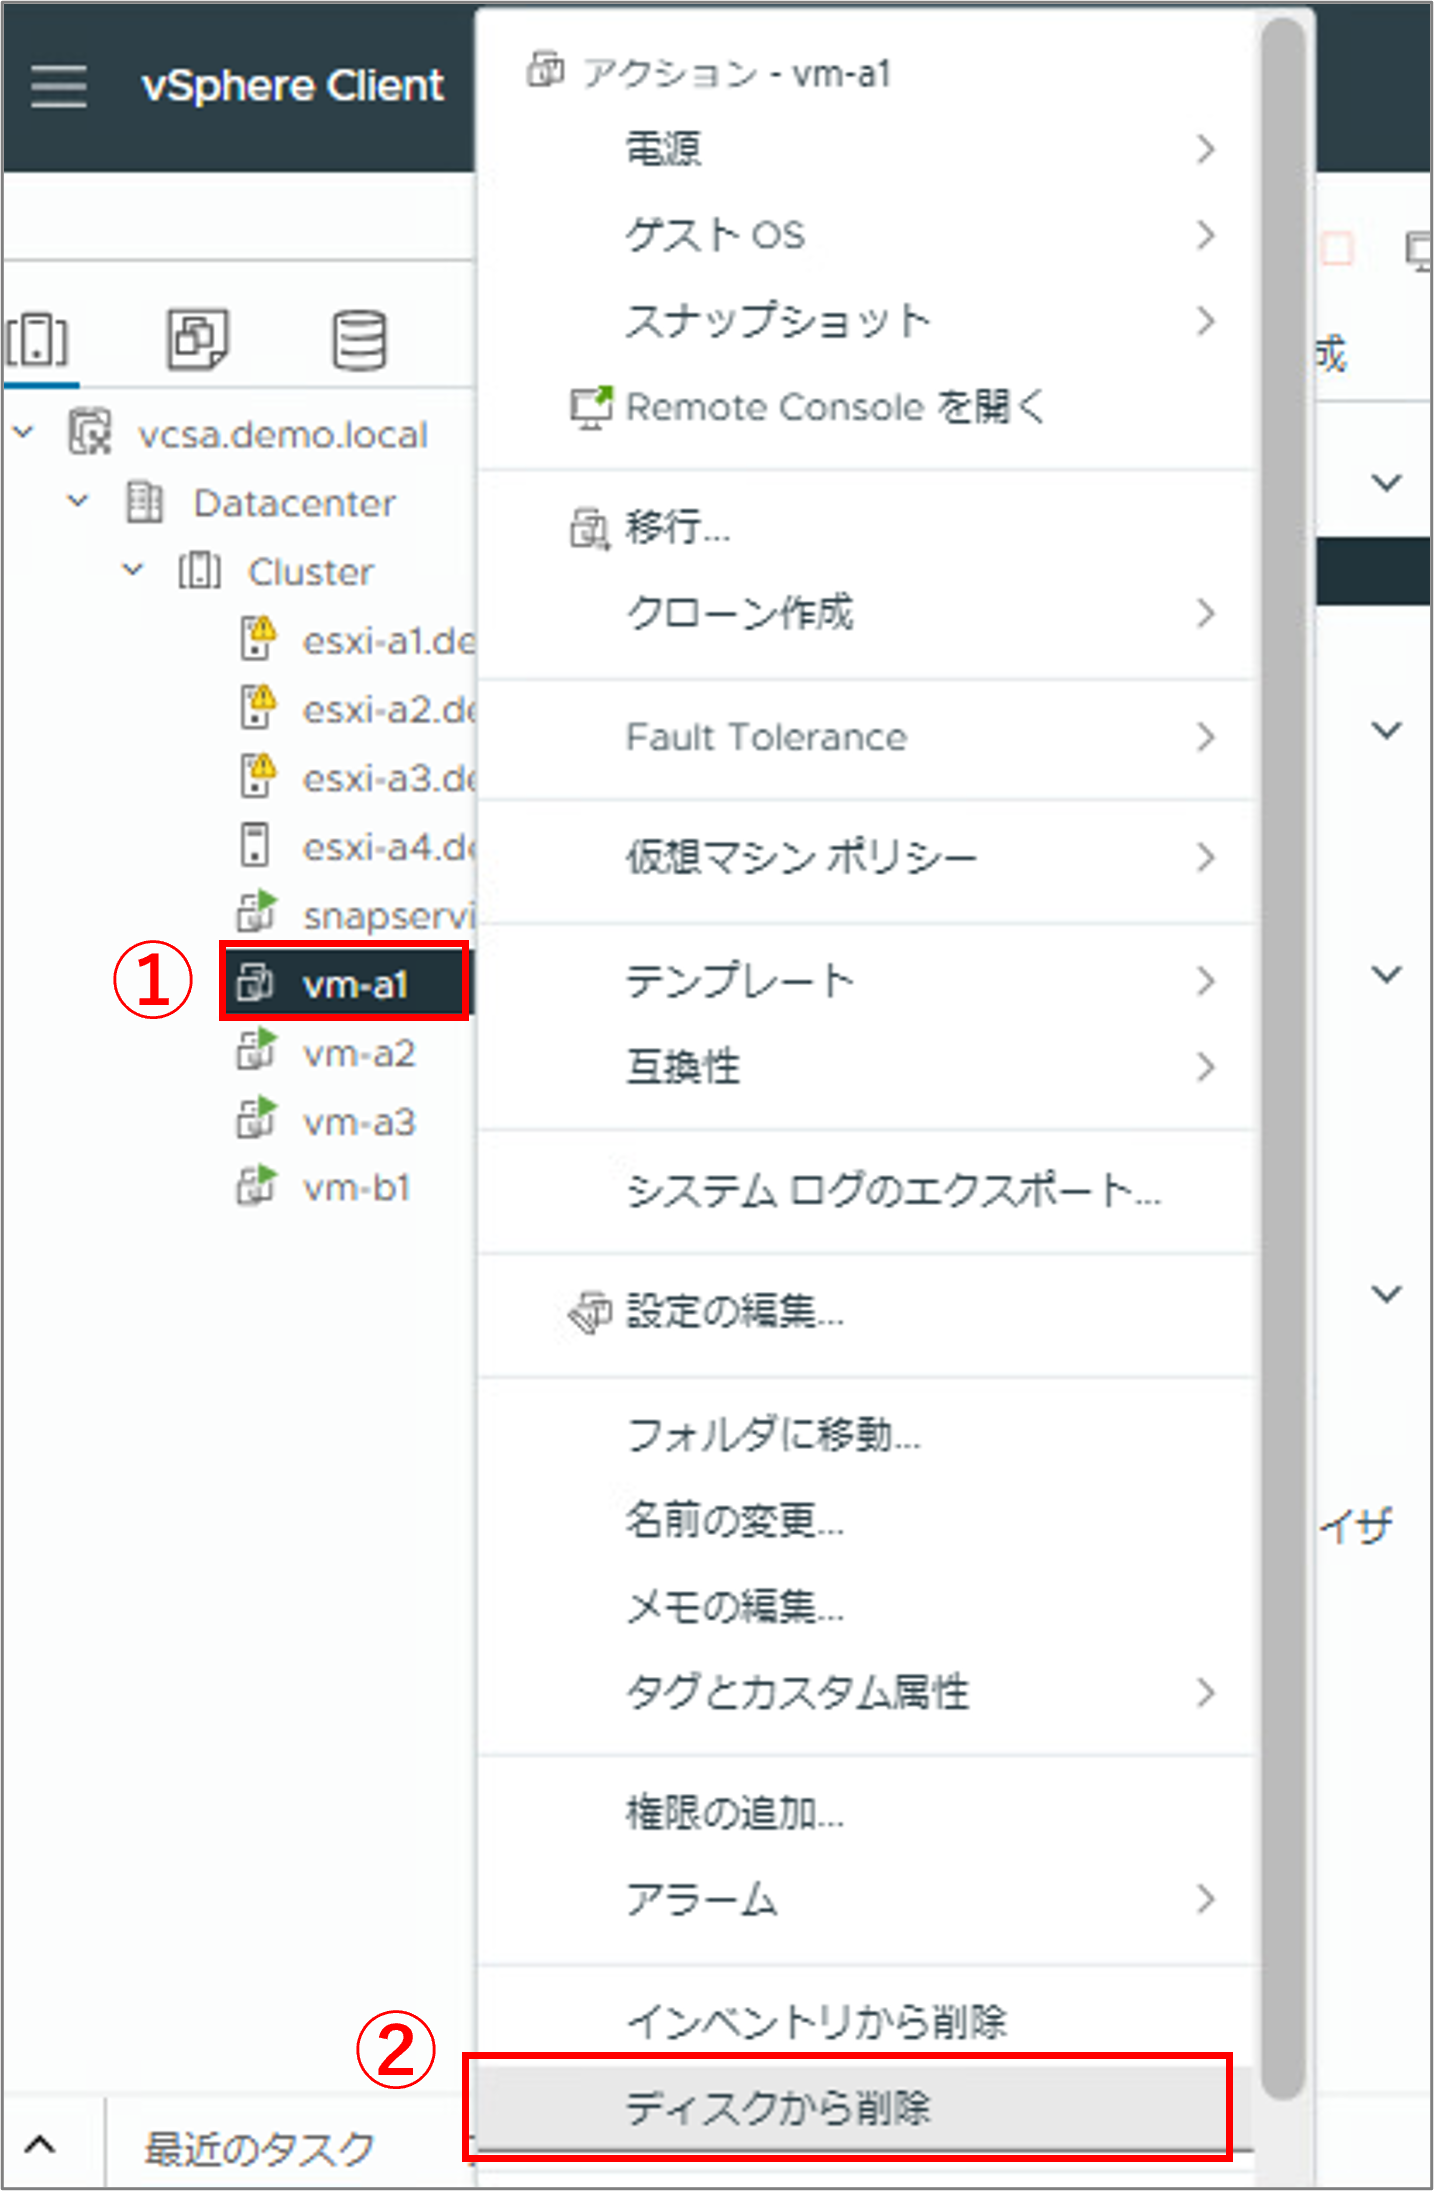The image size is (1434, 2191).
Task: Click the powered-on VM icon for vm-a3
Action: pos(256,1119)
